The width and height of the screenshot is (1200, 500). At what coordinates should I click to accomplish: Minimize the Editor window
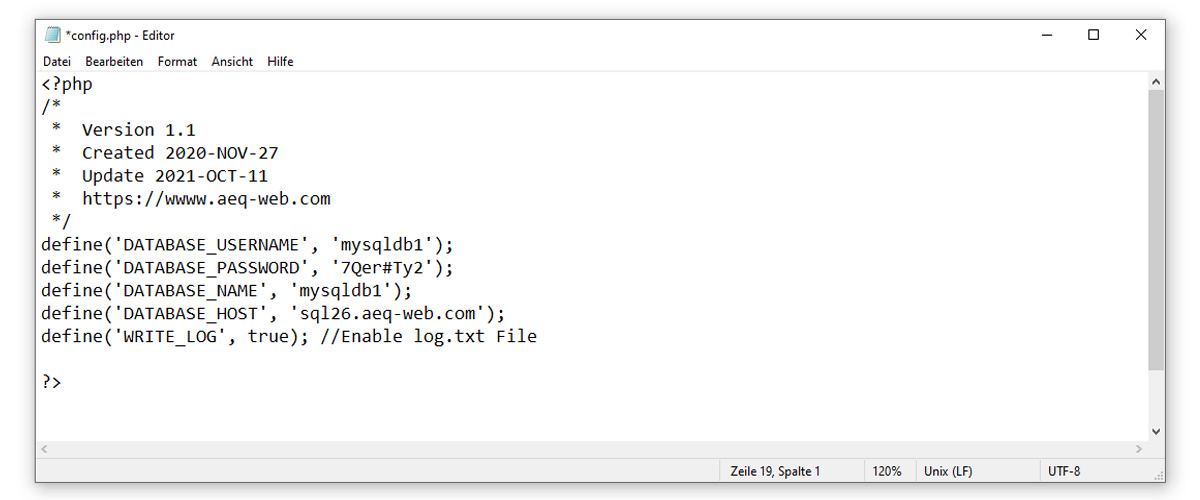pos(1047,35)
